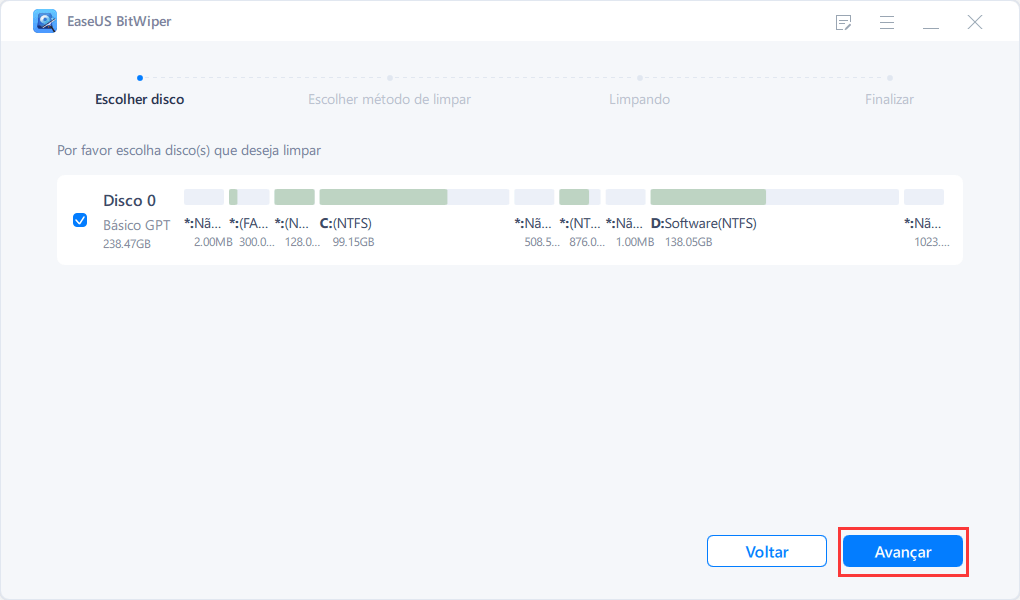Select the D:Software(NTFS) partition usage bar

(x=774, y=197)
